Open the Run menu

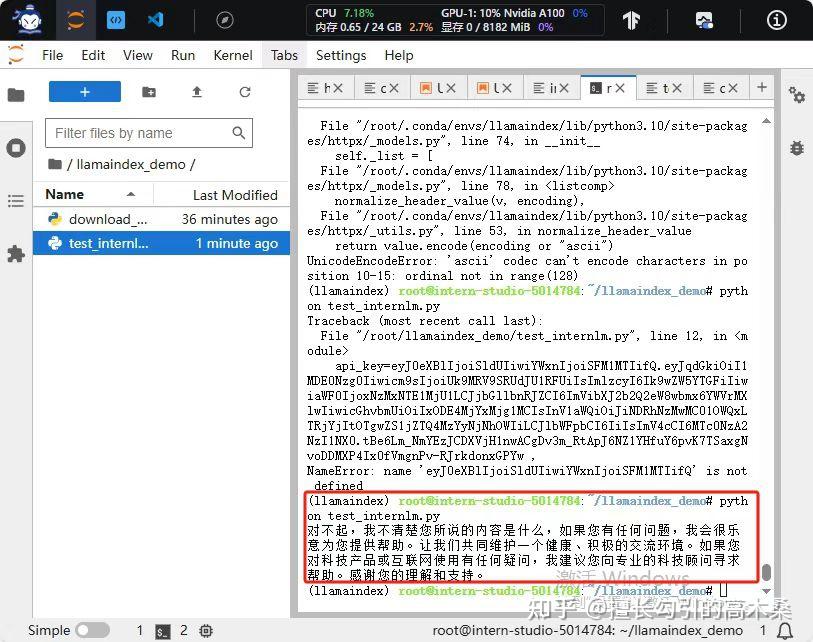183,55
